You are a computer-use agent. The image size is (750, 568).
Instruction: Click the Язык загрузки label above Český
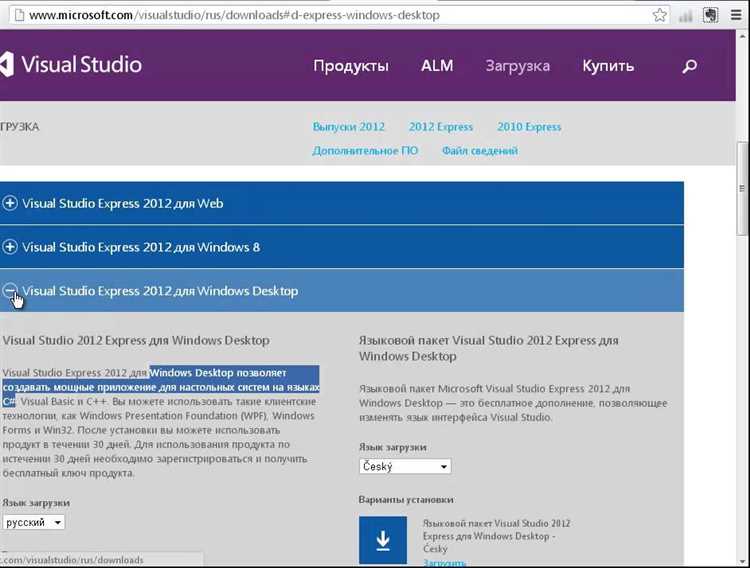(393, 447)
